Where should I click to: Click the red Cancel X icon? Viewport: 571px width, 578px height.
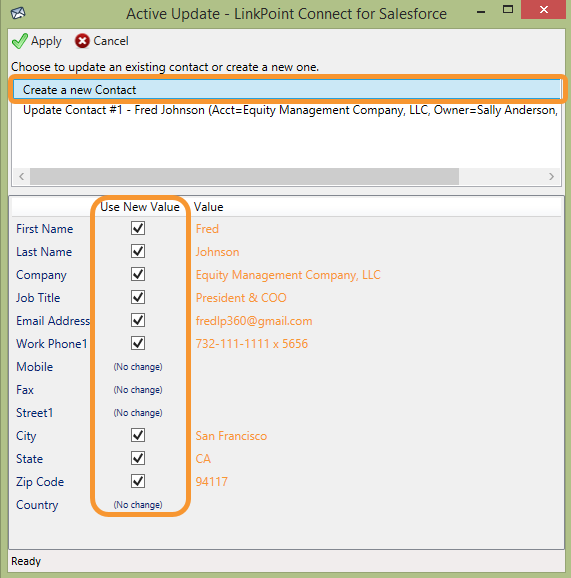(82, 41)
